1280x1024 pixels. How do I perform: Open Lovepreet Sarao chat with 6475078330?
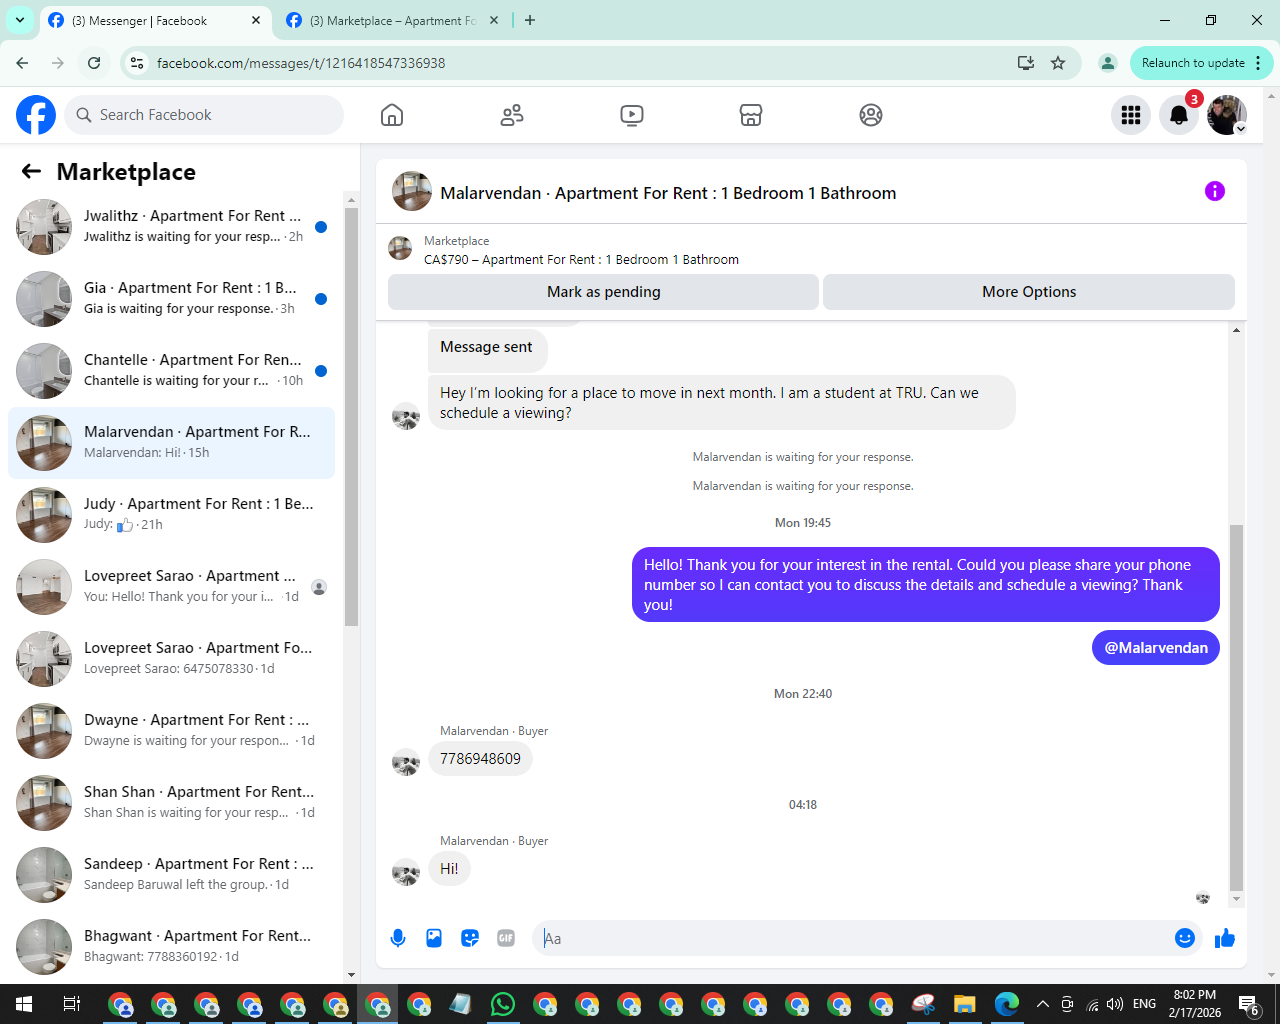coord(171,659)
